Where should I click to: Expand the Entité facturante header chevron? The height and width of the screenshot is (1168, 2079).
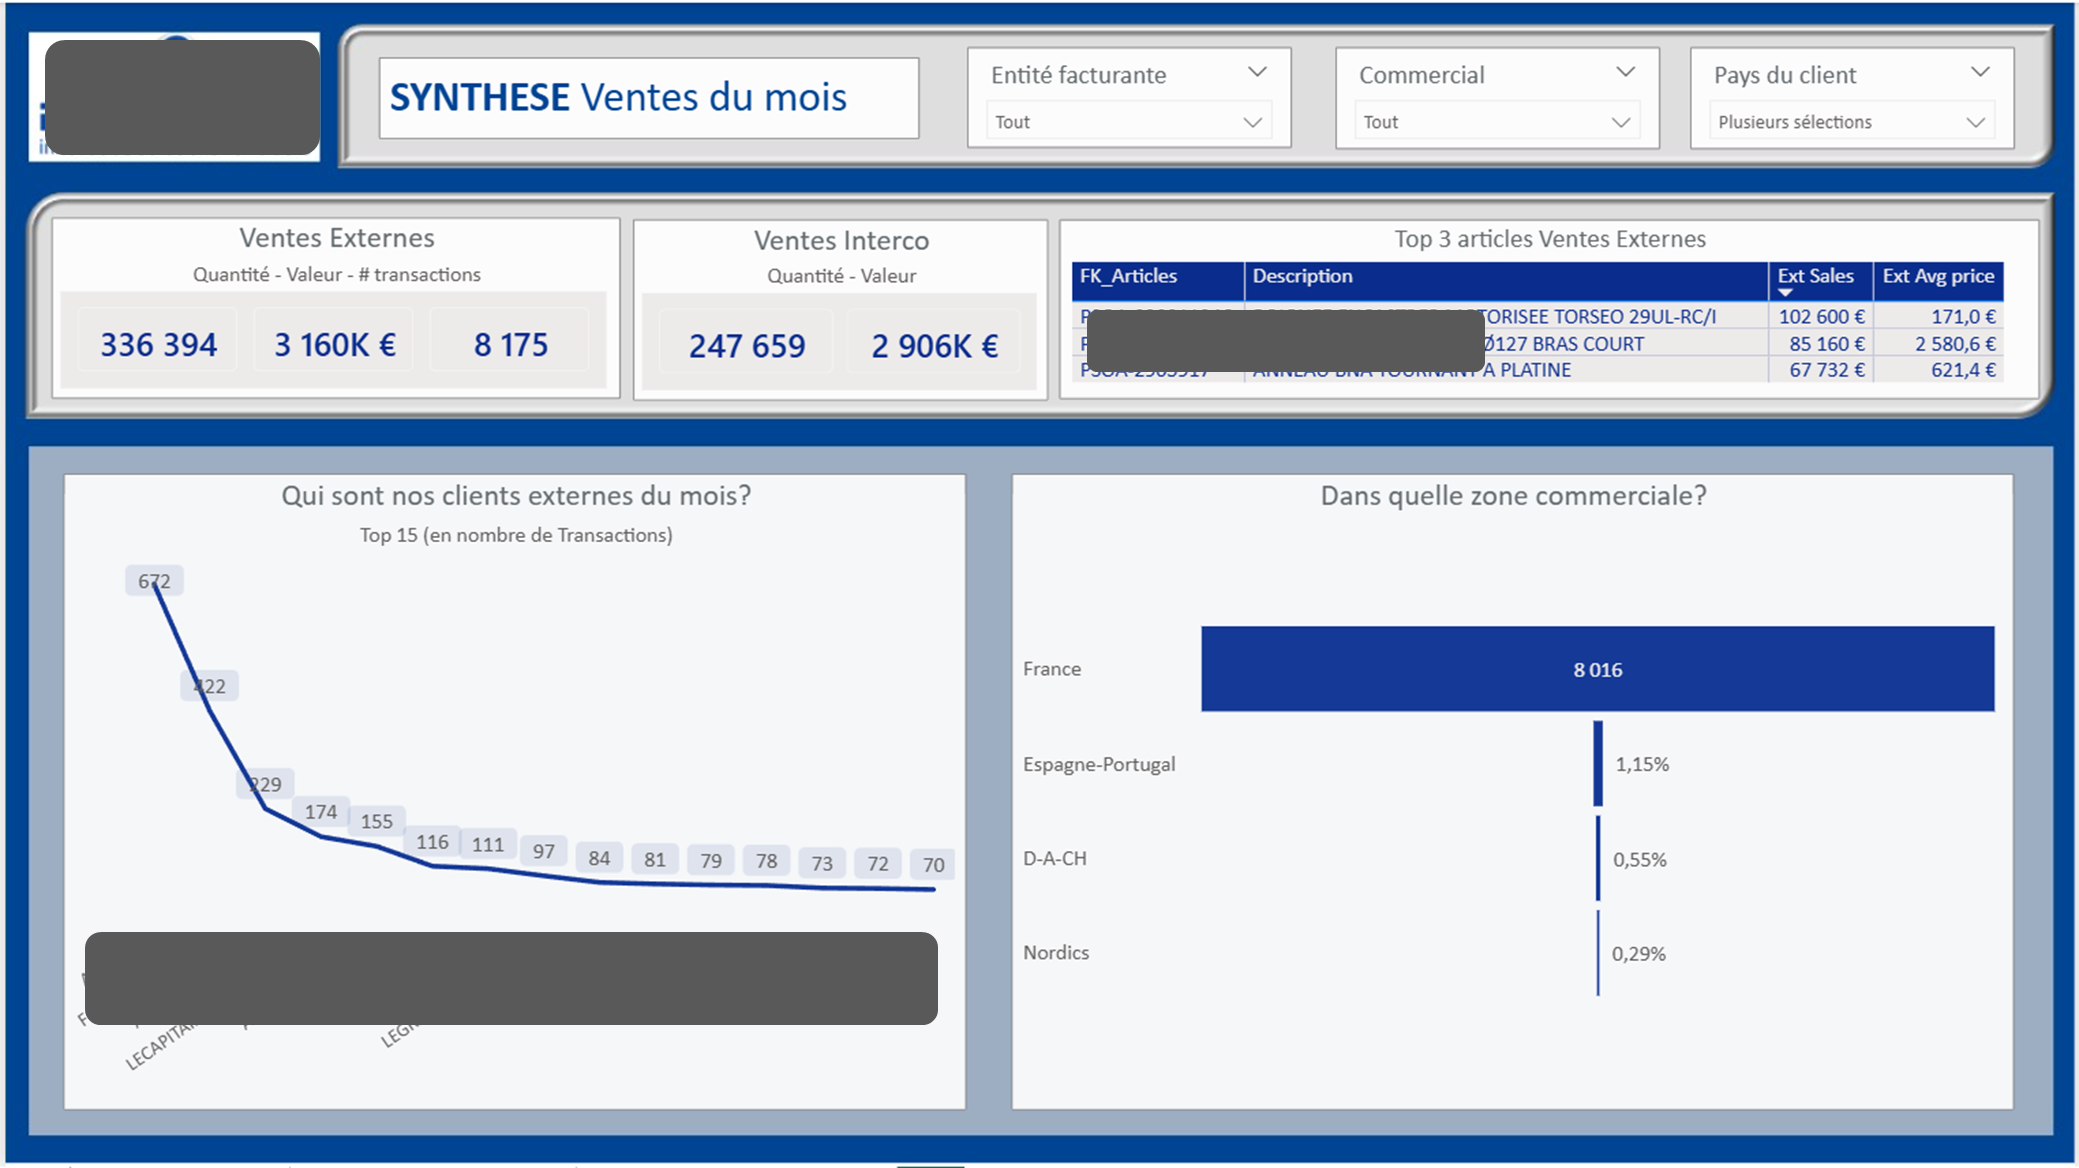pos(1257,72)
